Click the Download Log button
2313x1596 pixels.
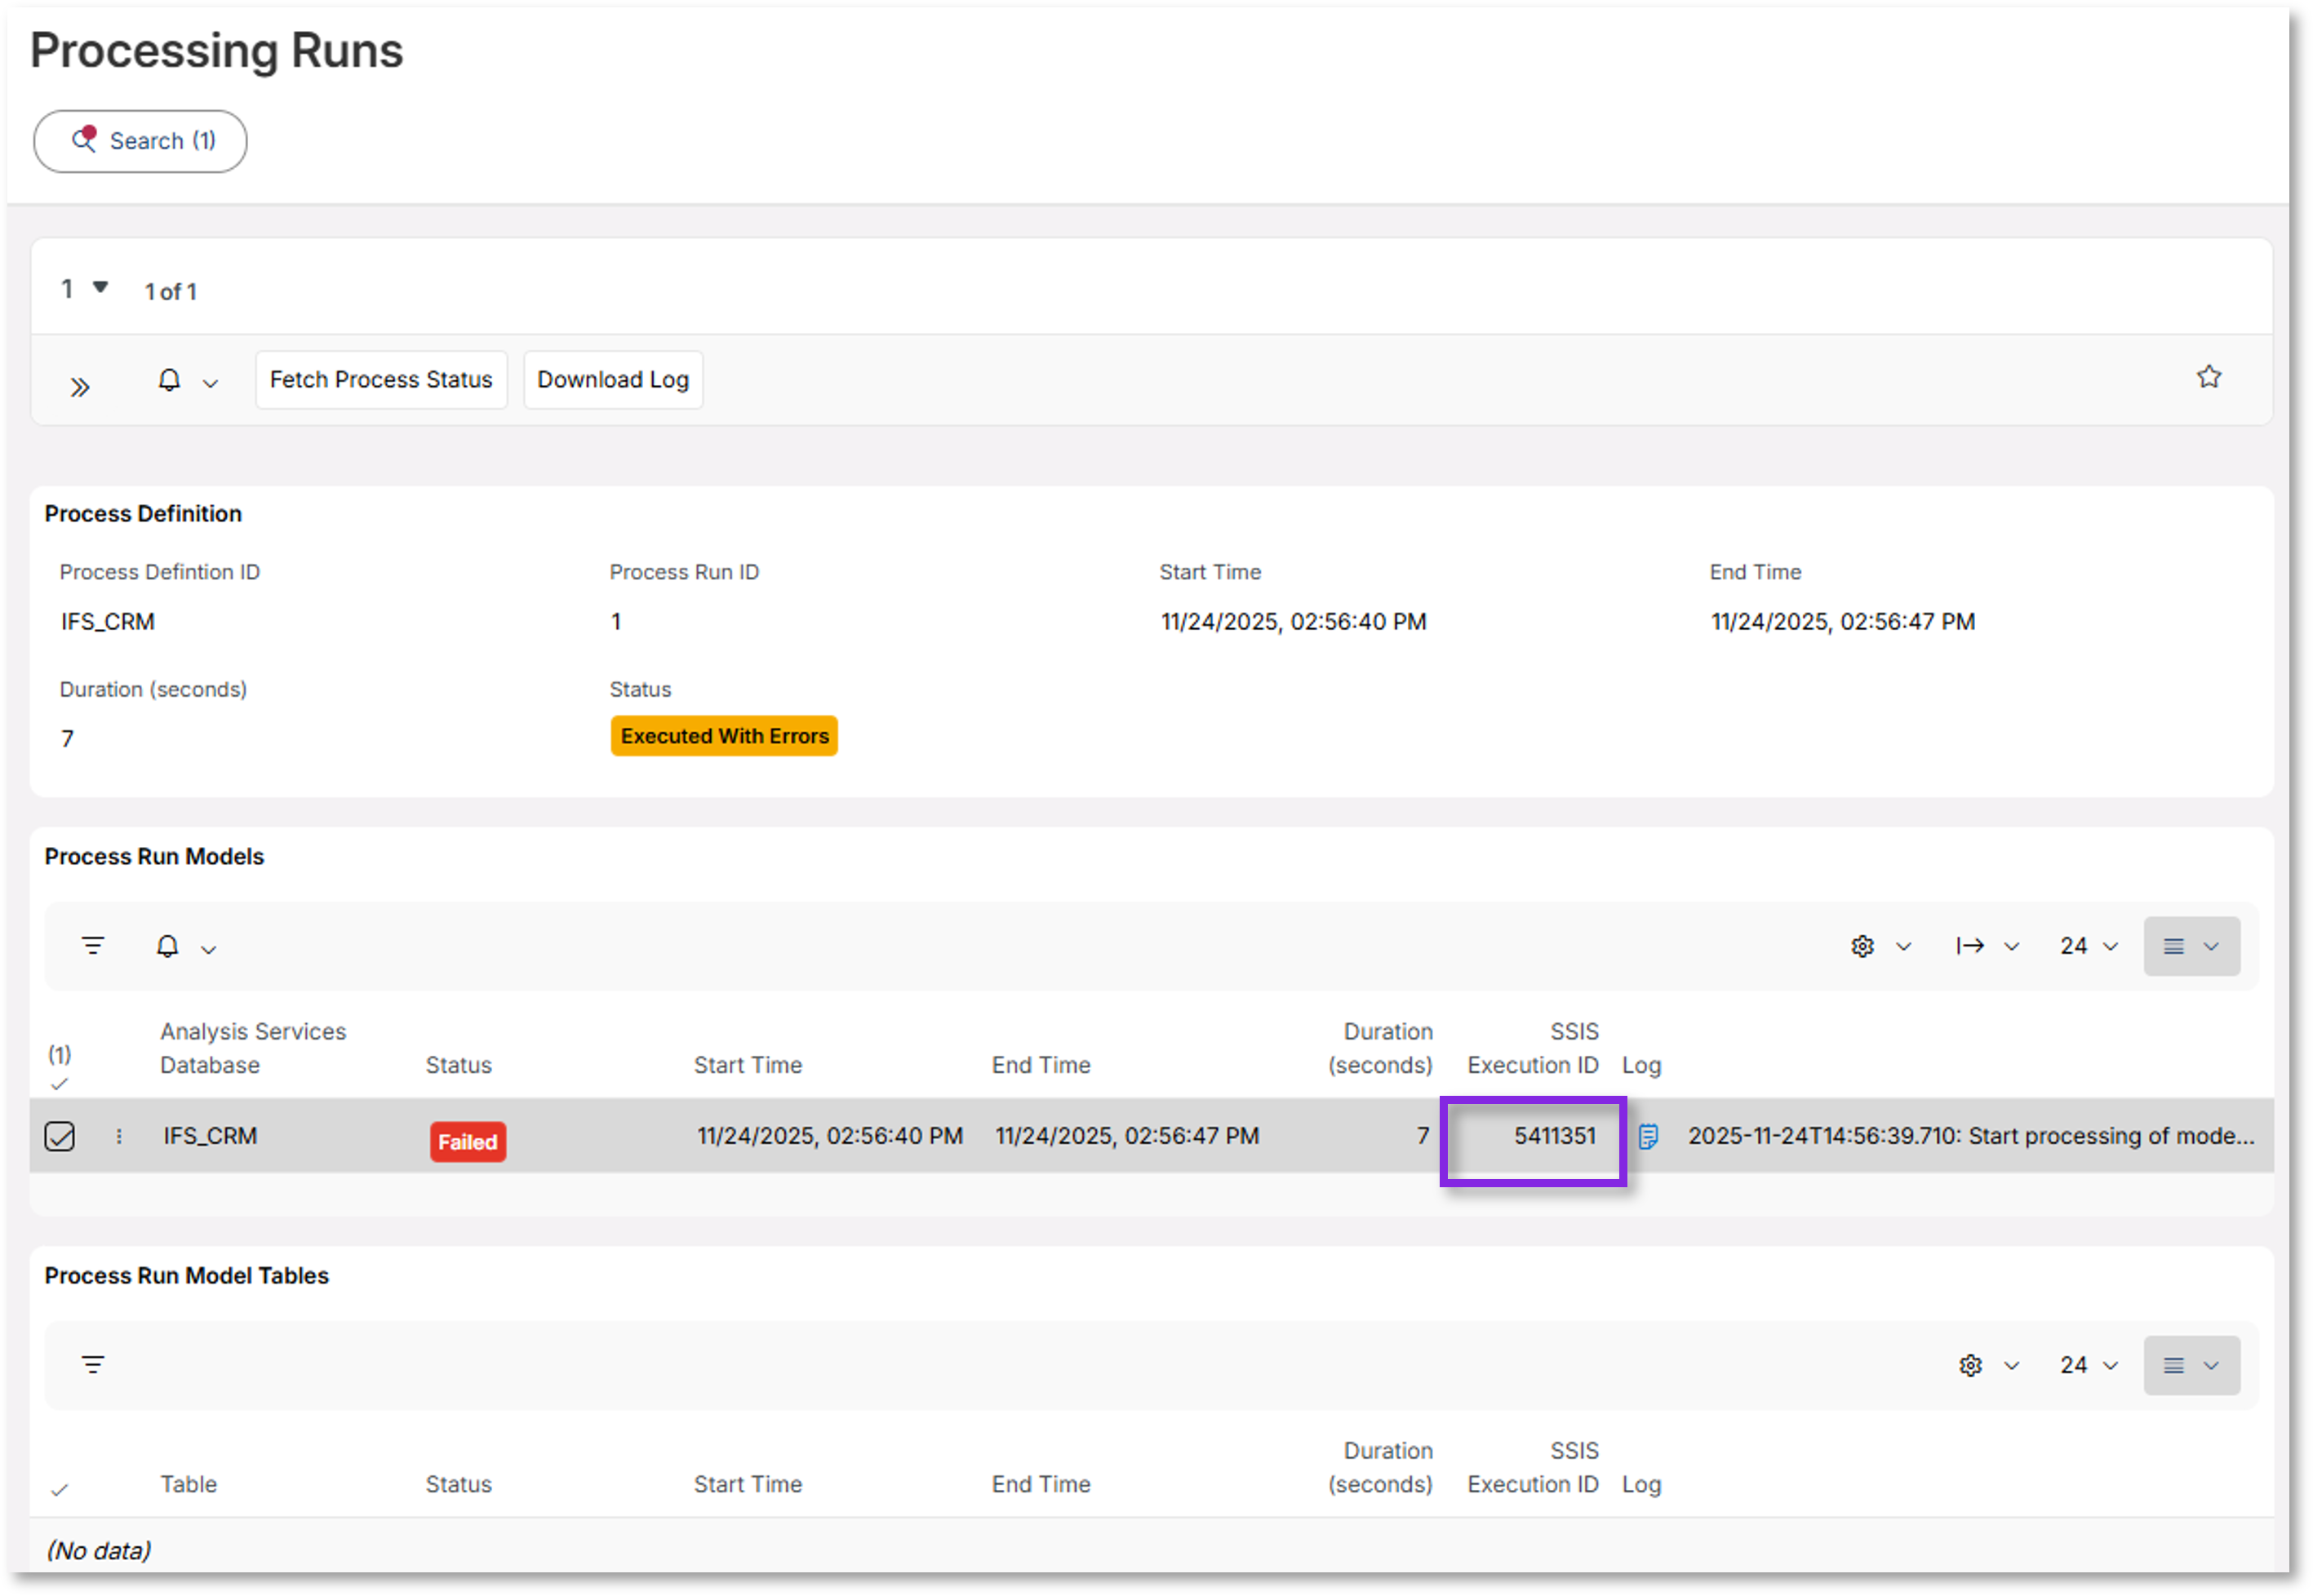[613, 380]
